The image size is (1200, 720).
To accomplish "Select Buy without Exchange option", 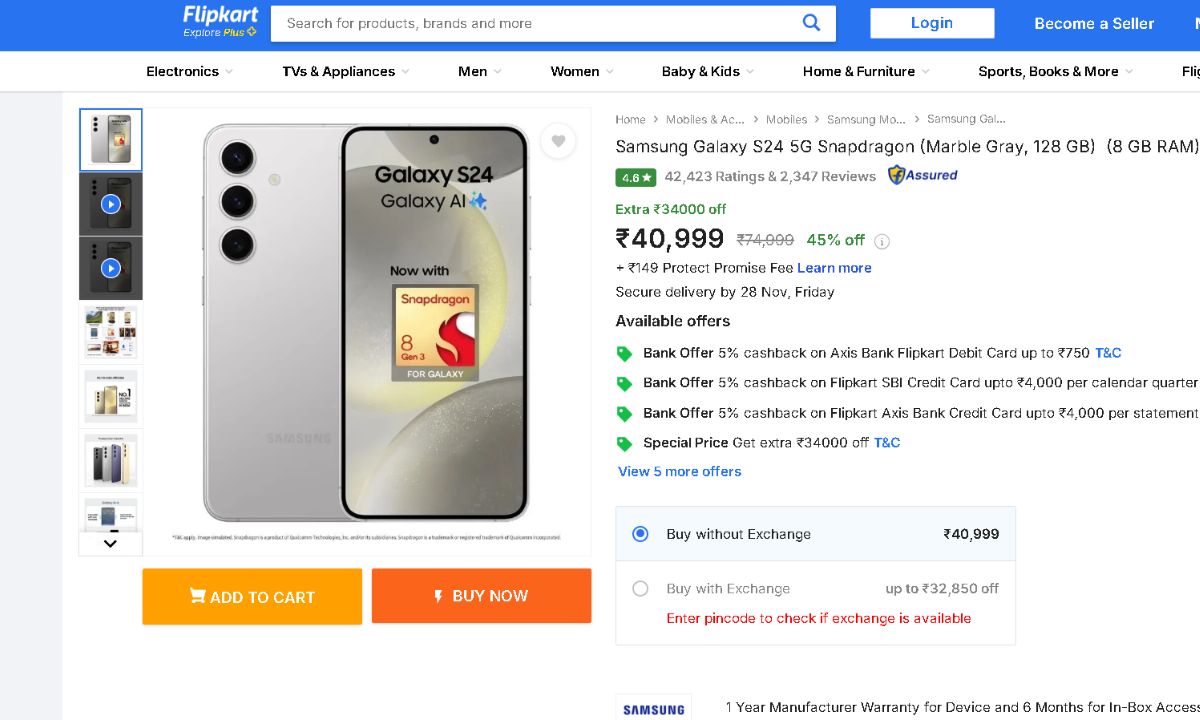I will coord(641,534).
